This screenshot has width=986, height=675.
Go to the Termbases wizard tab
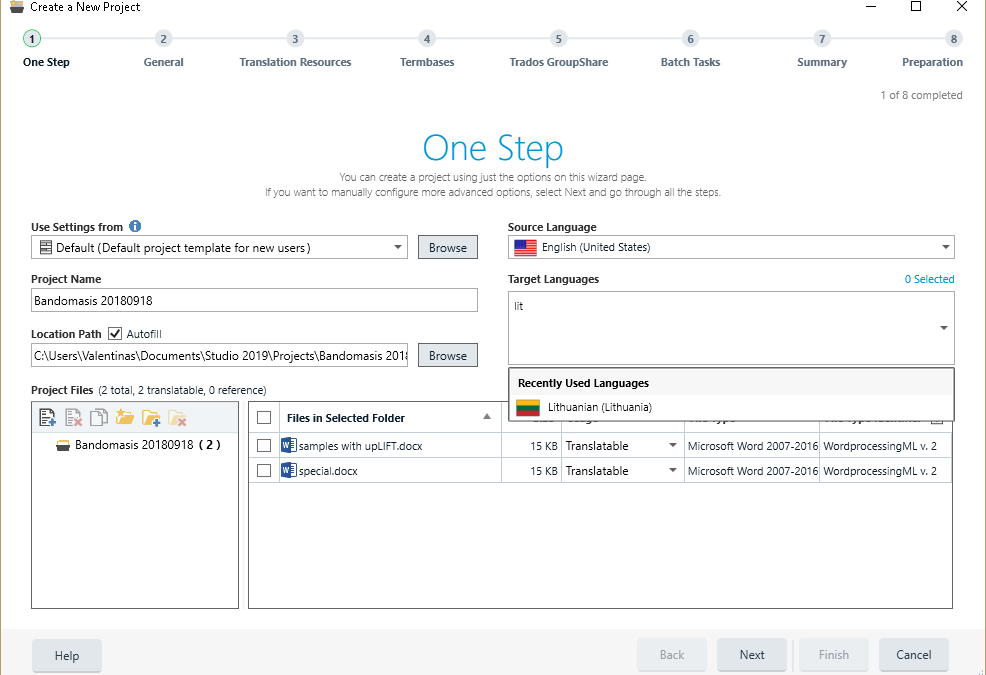pos(427,62)
